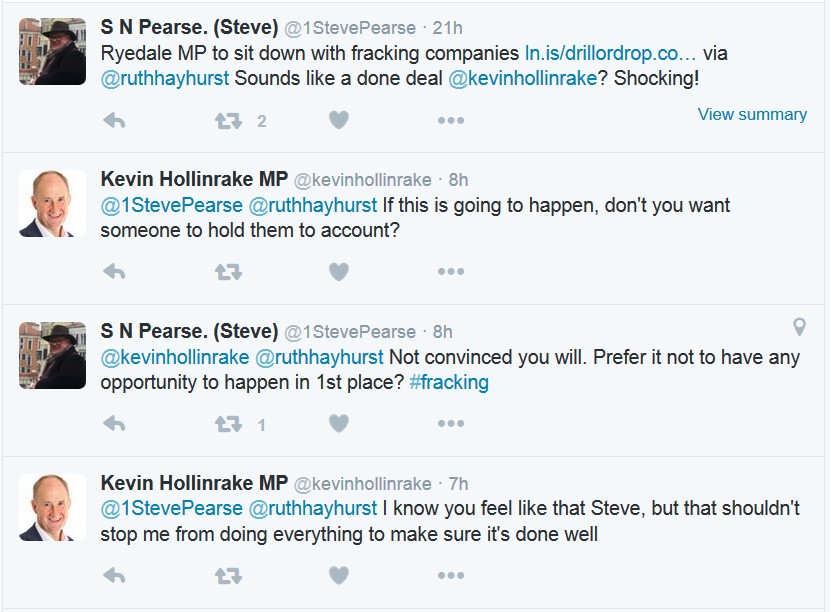831x612 pixels.
Task: Reply to Steve's 'Not convinced you will' tweet
Action: (114, 424)
